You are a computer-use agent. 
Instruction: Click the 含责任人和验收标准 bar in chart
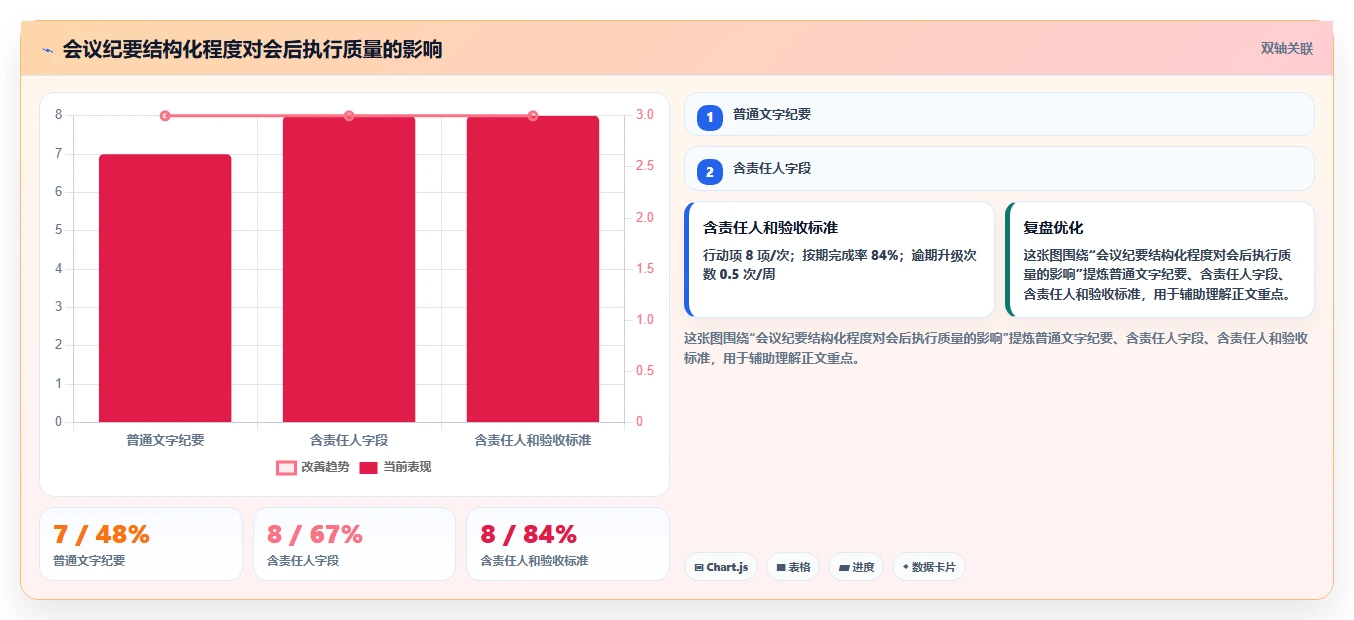coord(533,269)
